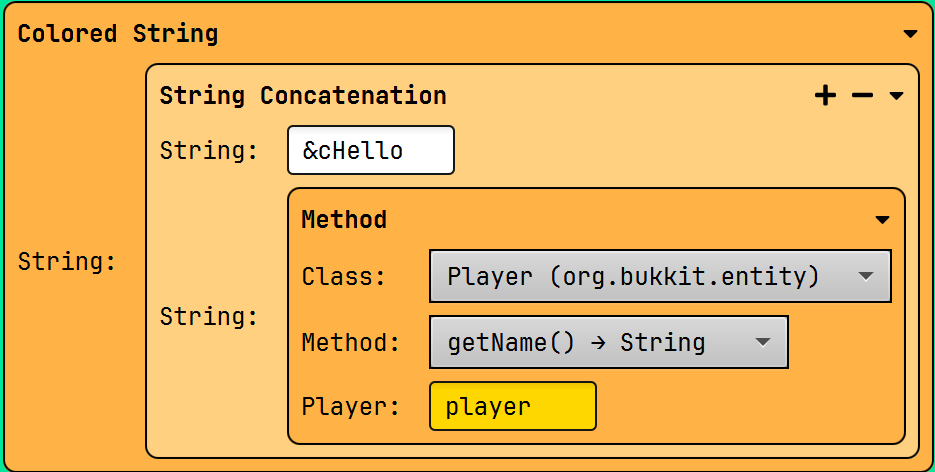Click the String: label beside the Method block

pos(209,317)
